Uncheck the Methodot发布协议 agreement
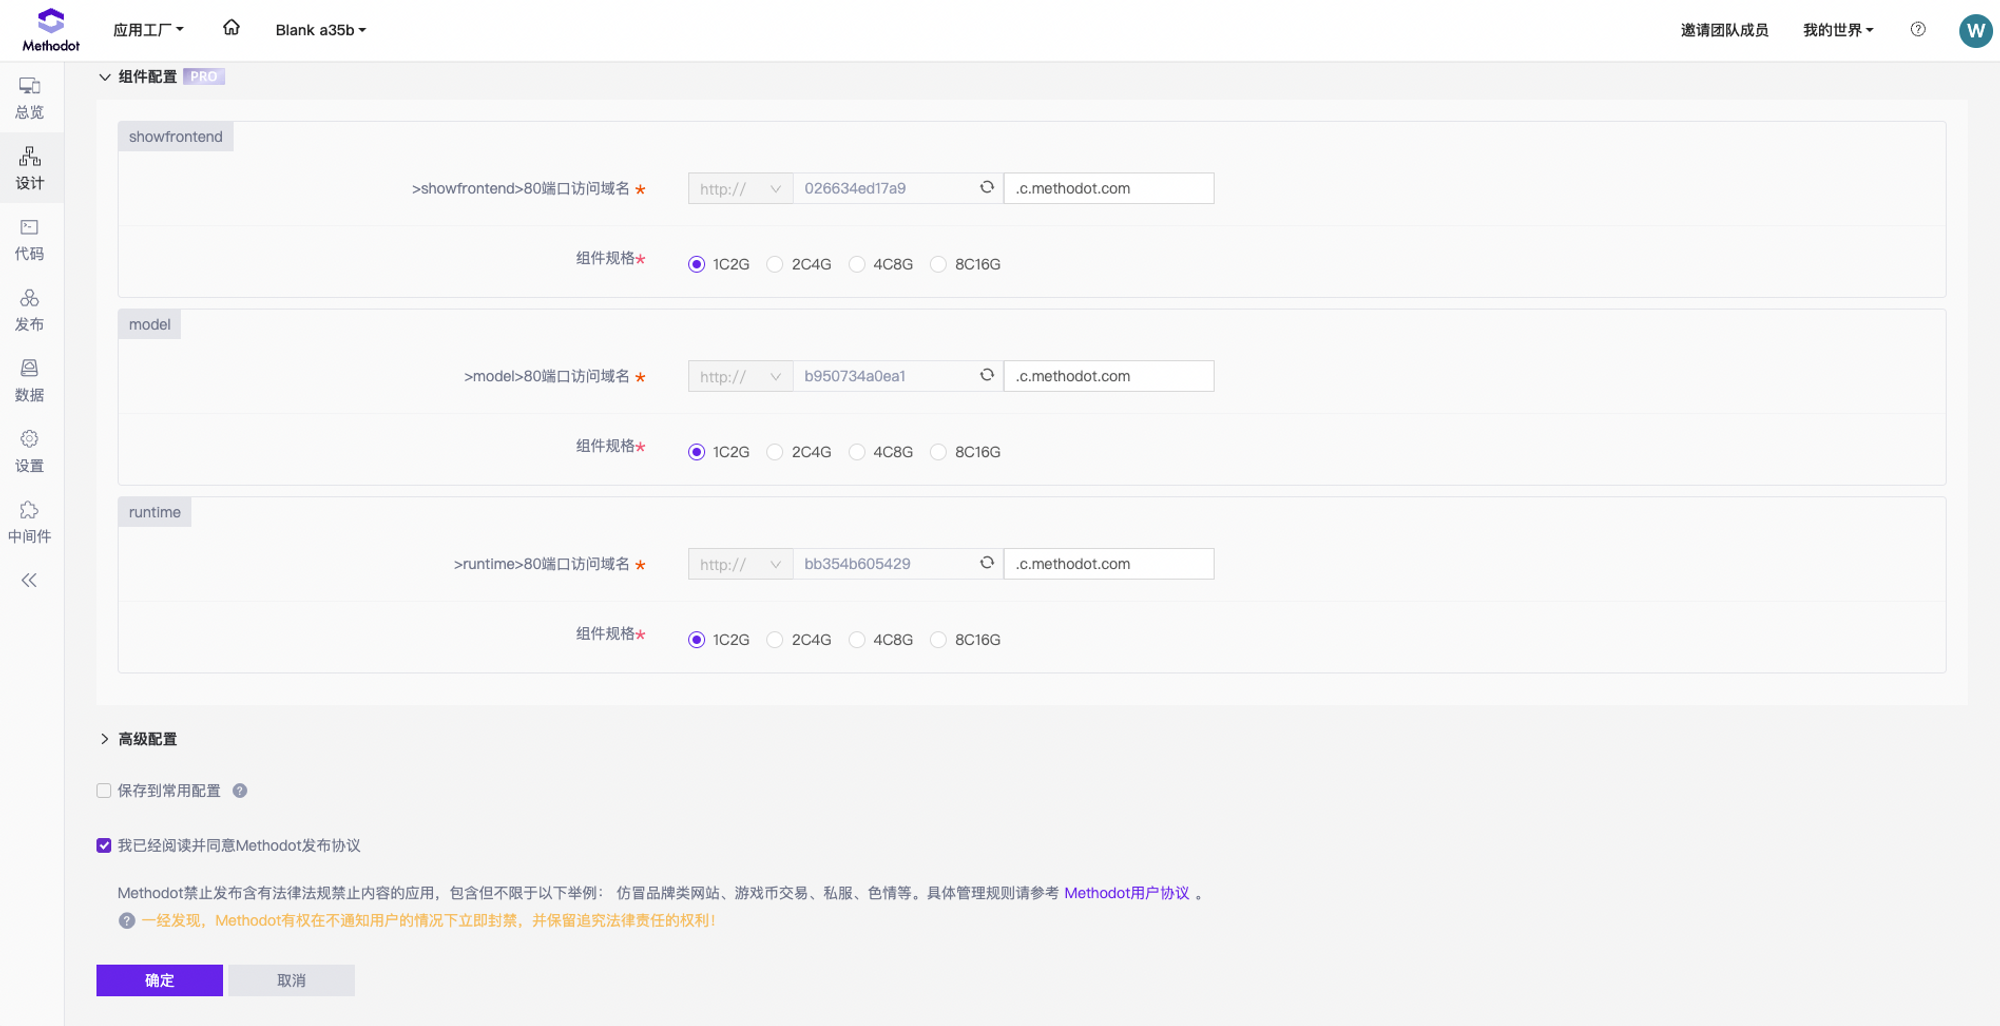Screen dimensions: 2000x1026 (x=103, y=845)
